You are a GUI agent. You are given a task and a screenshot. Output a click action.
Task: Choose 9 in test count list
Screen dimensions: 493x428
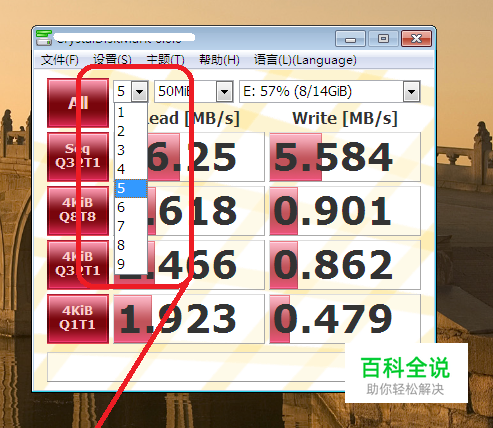pos(131,264)
